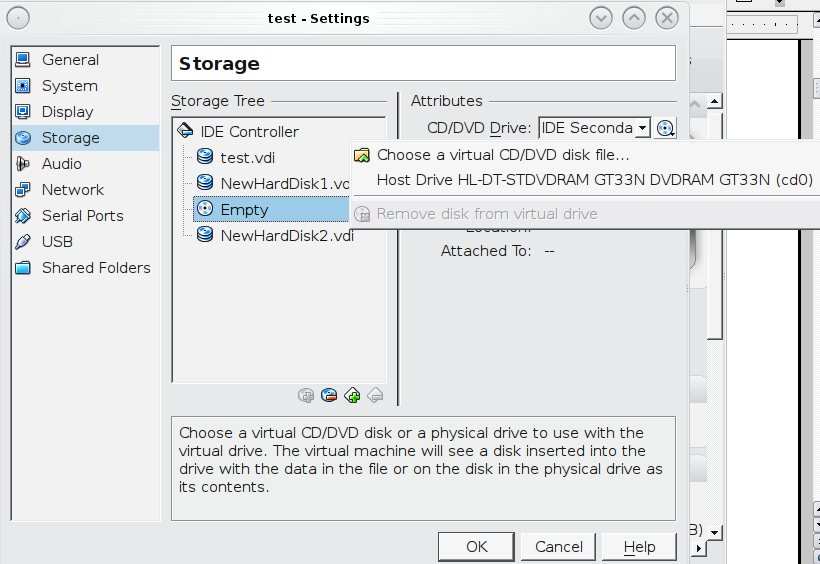Select Host Drive HL-DT-ST DVDRAM GT33N
Image resolution: width=820 pixels, height=564 pixels.
(x=594, y=180)
